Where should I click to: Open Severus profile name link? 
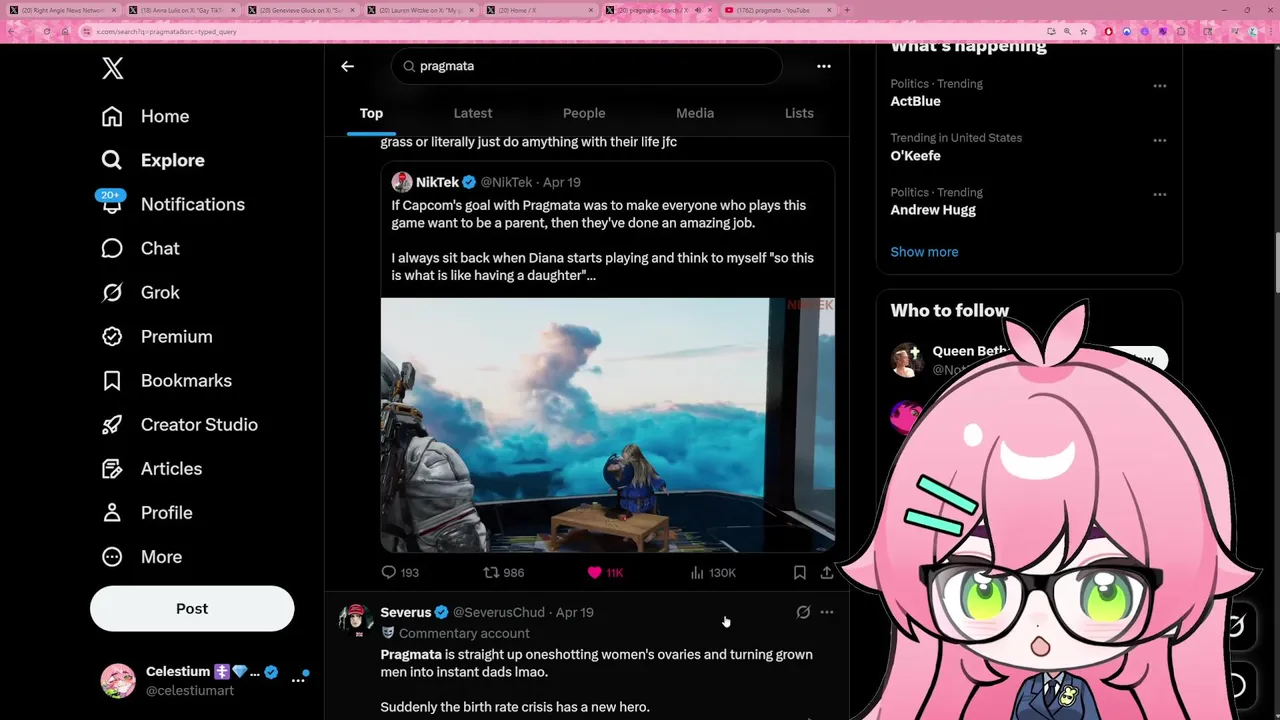(x=406, y=612)
